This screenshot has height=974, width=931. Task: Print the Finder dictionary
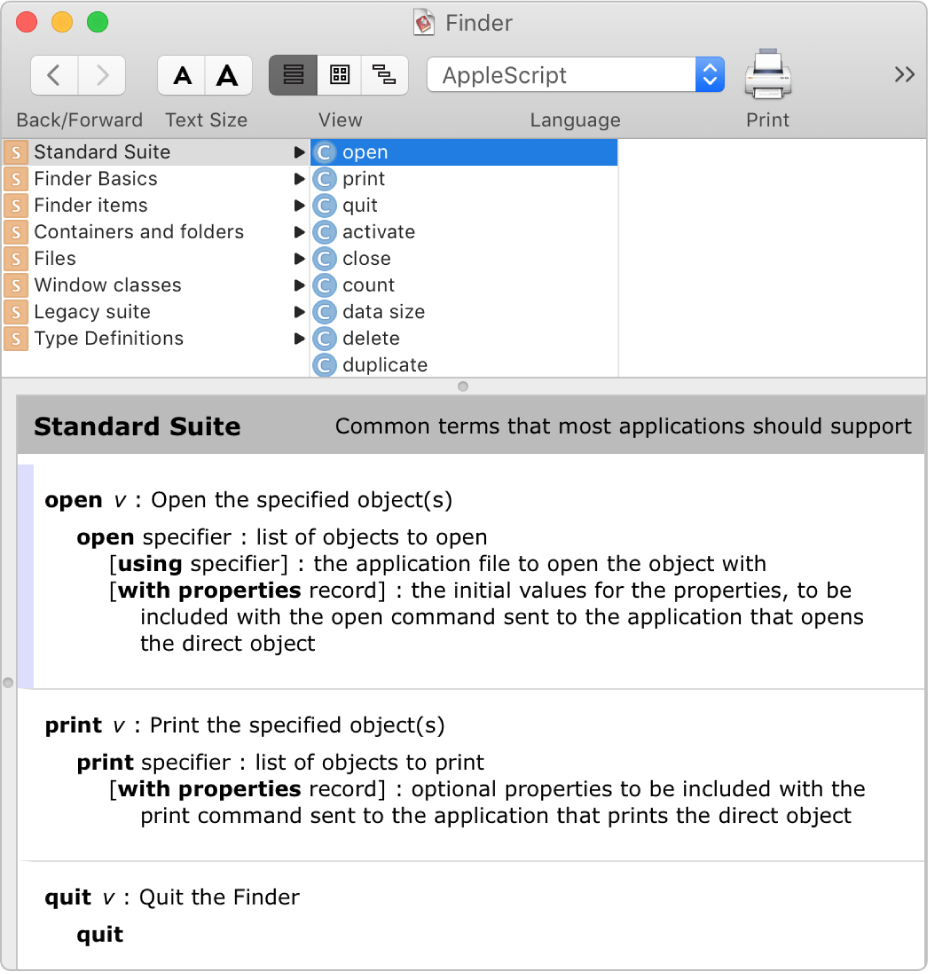coord(768,75)
